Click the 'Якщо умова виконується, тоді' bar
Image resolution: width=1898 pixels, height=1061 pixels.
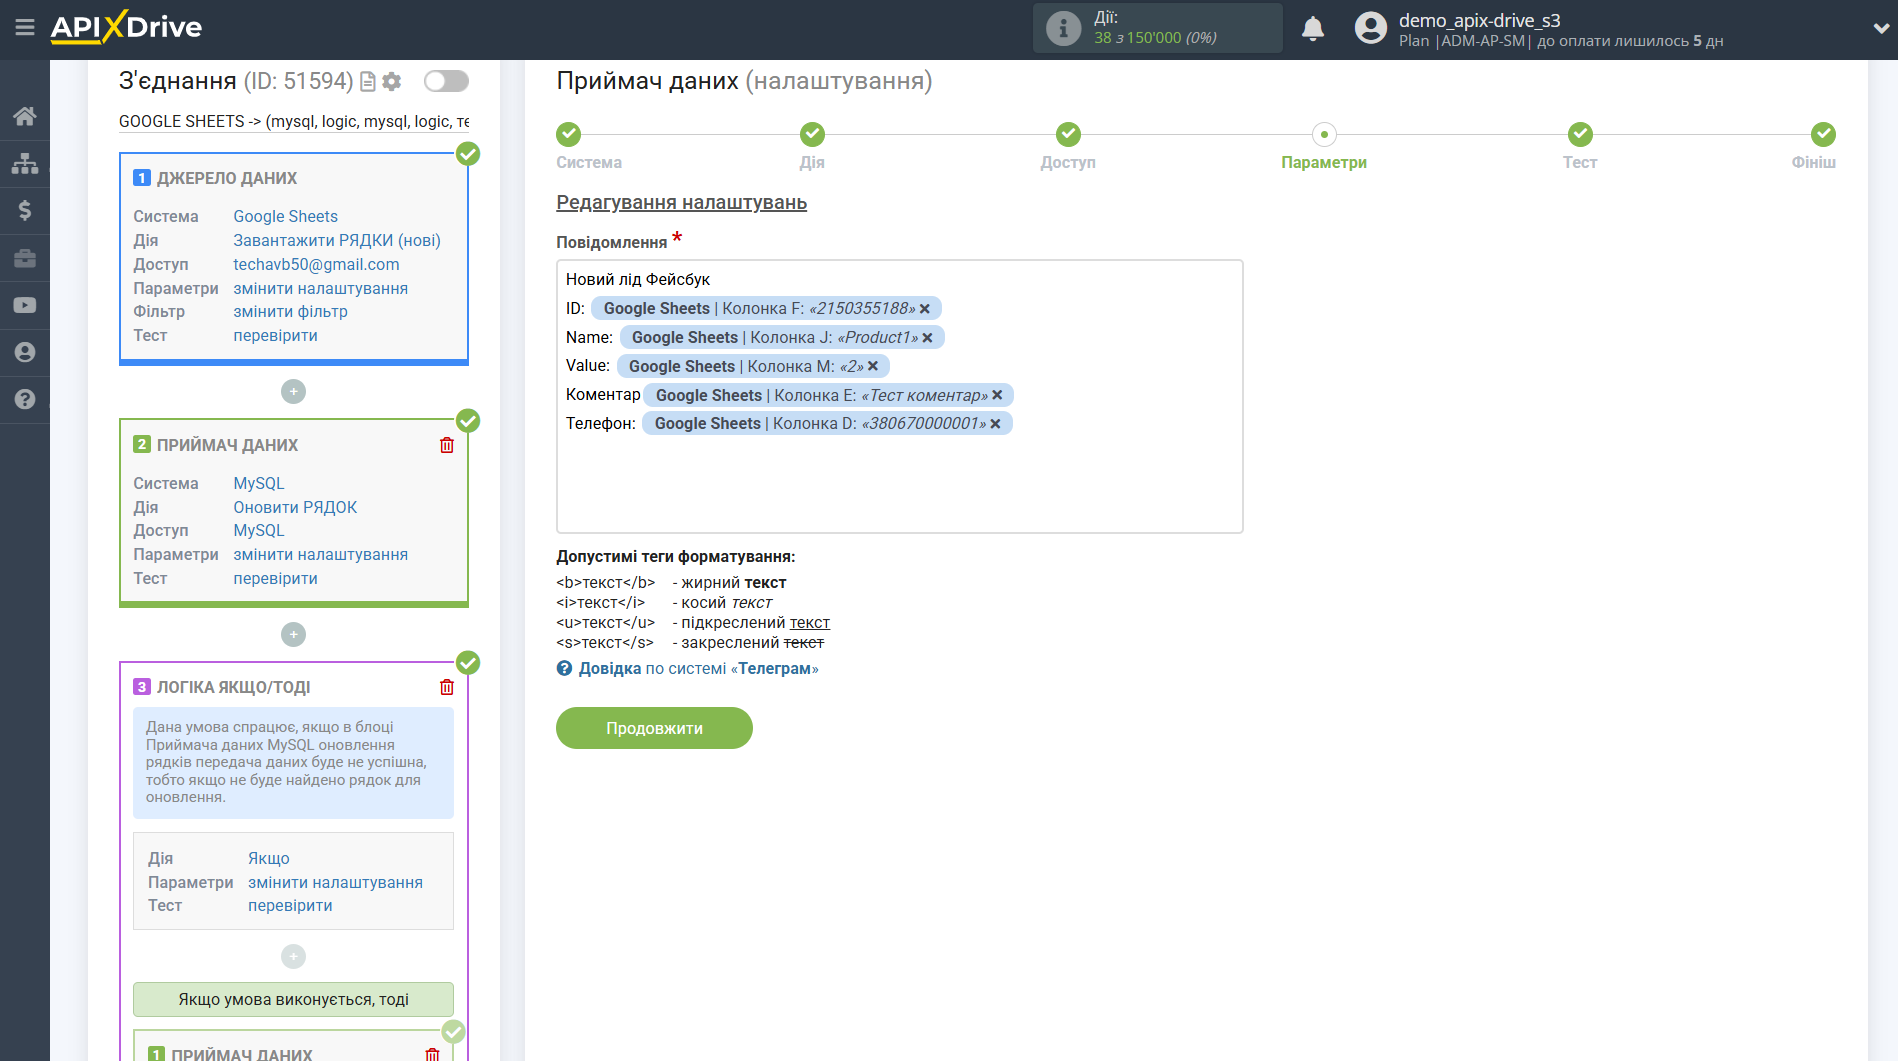coord(293,999)
